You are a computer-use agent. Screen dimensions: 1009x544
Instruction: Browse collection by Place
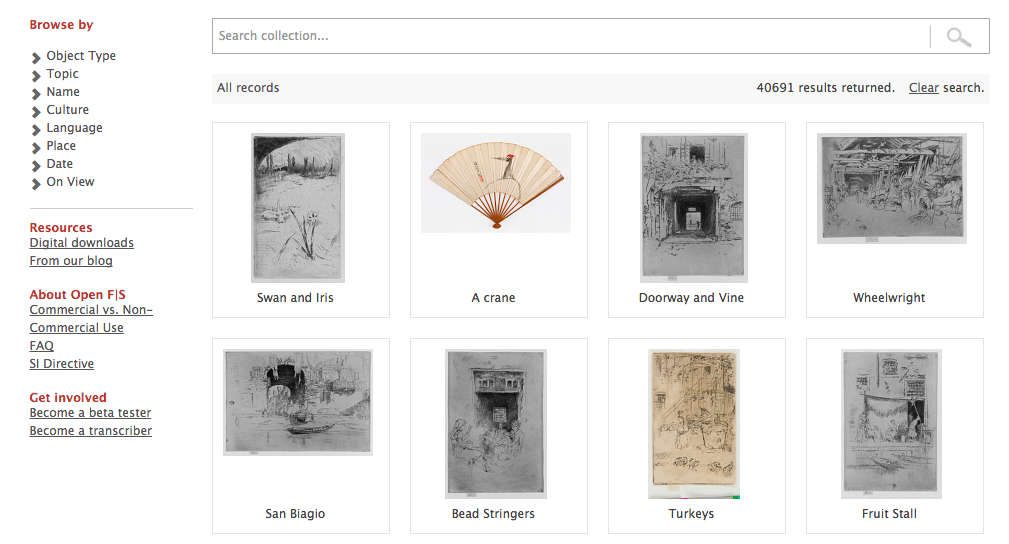pos(61,146)
